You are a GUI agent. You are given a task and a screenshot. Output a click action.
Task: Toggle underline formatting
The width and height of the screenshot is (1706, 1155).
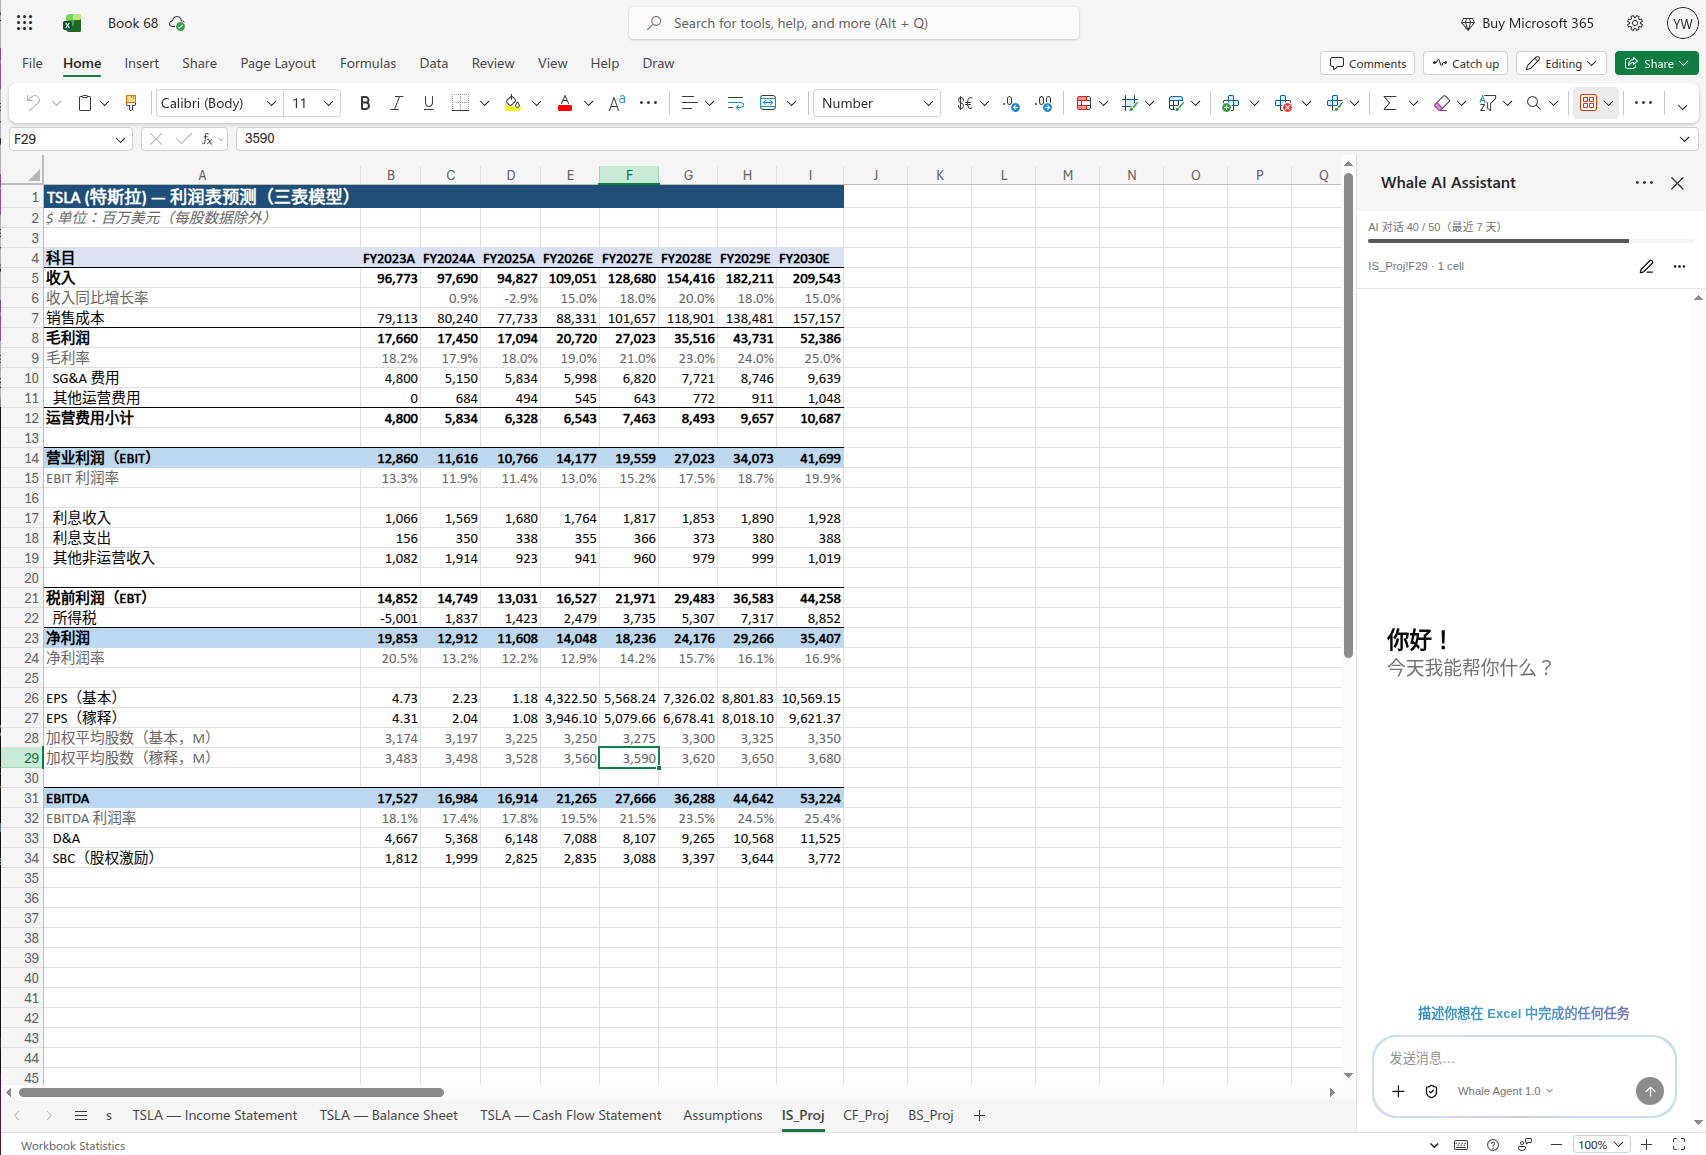(429, 103)
